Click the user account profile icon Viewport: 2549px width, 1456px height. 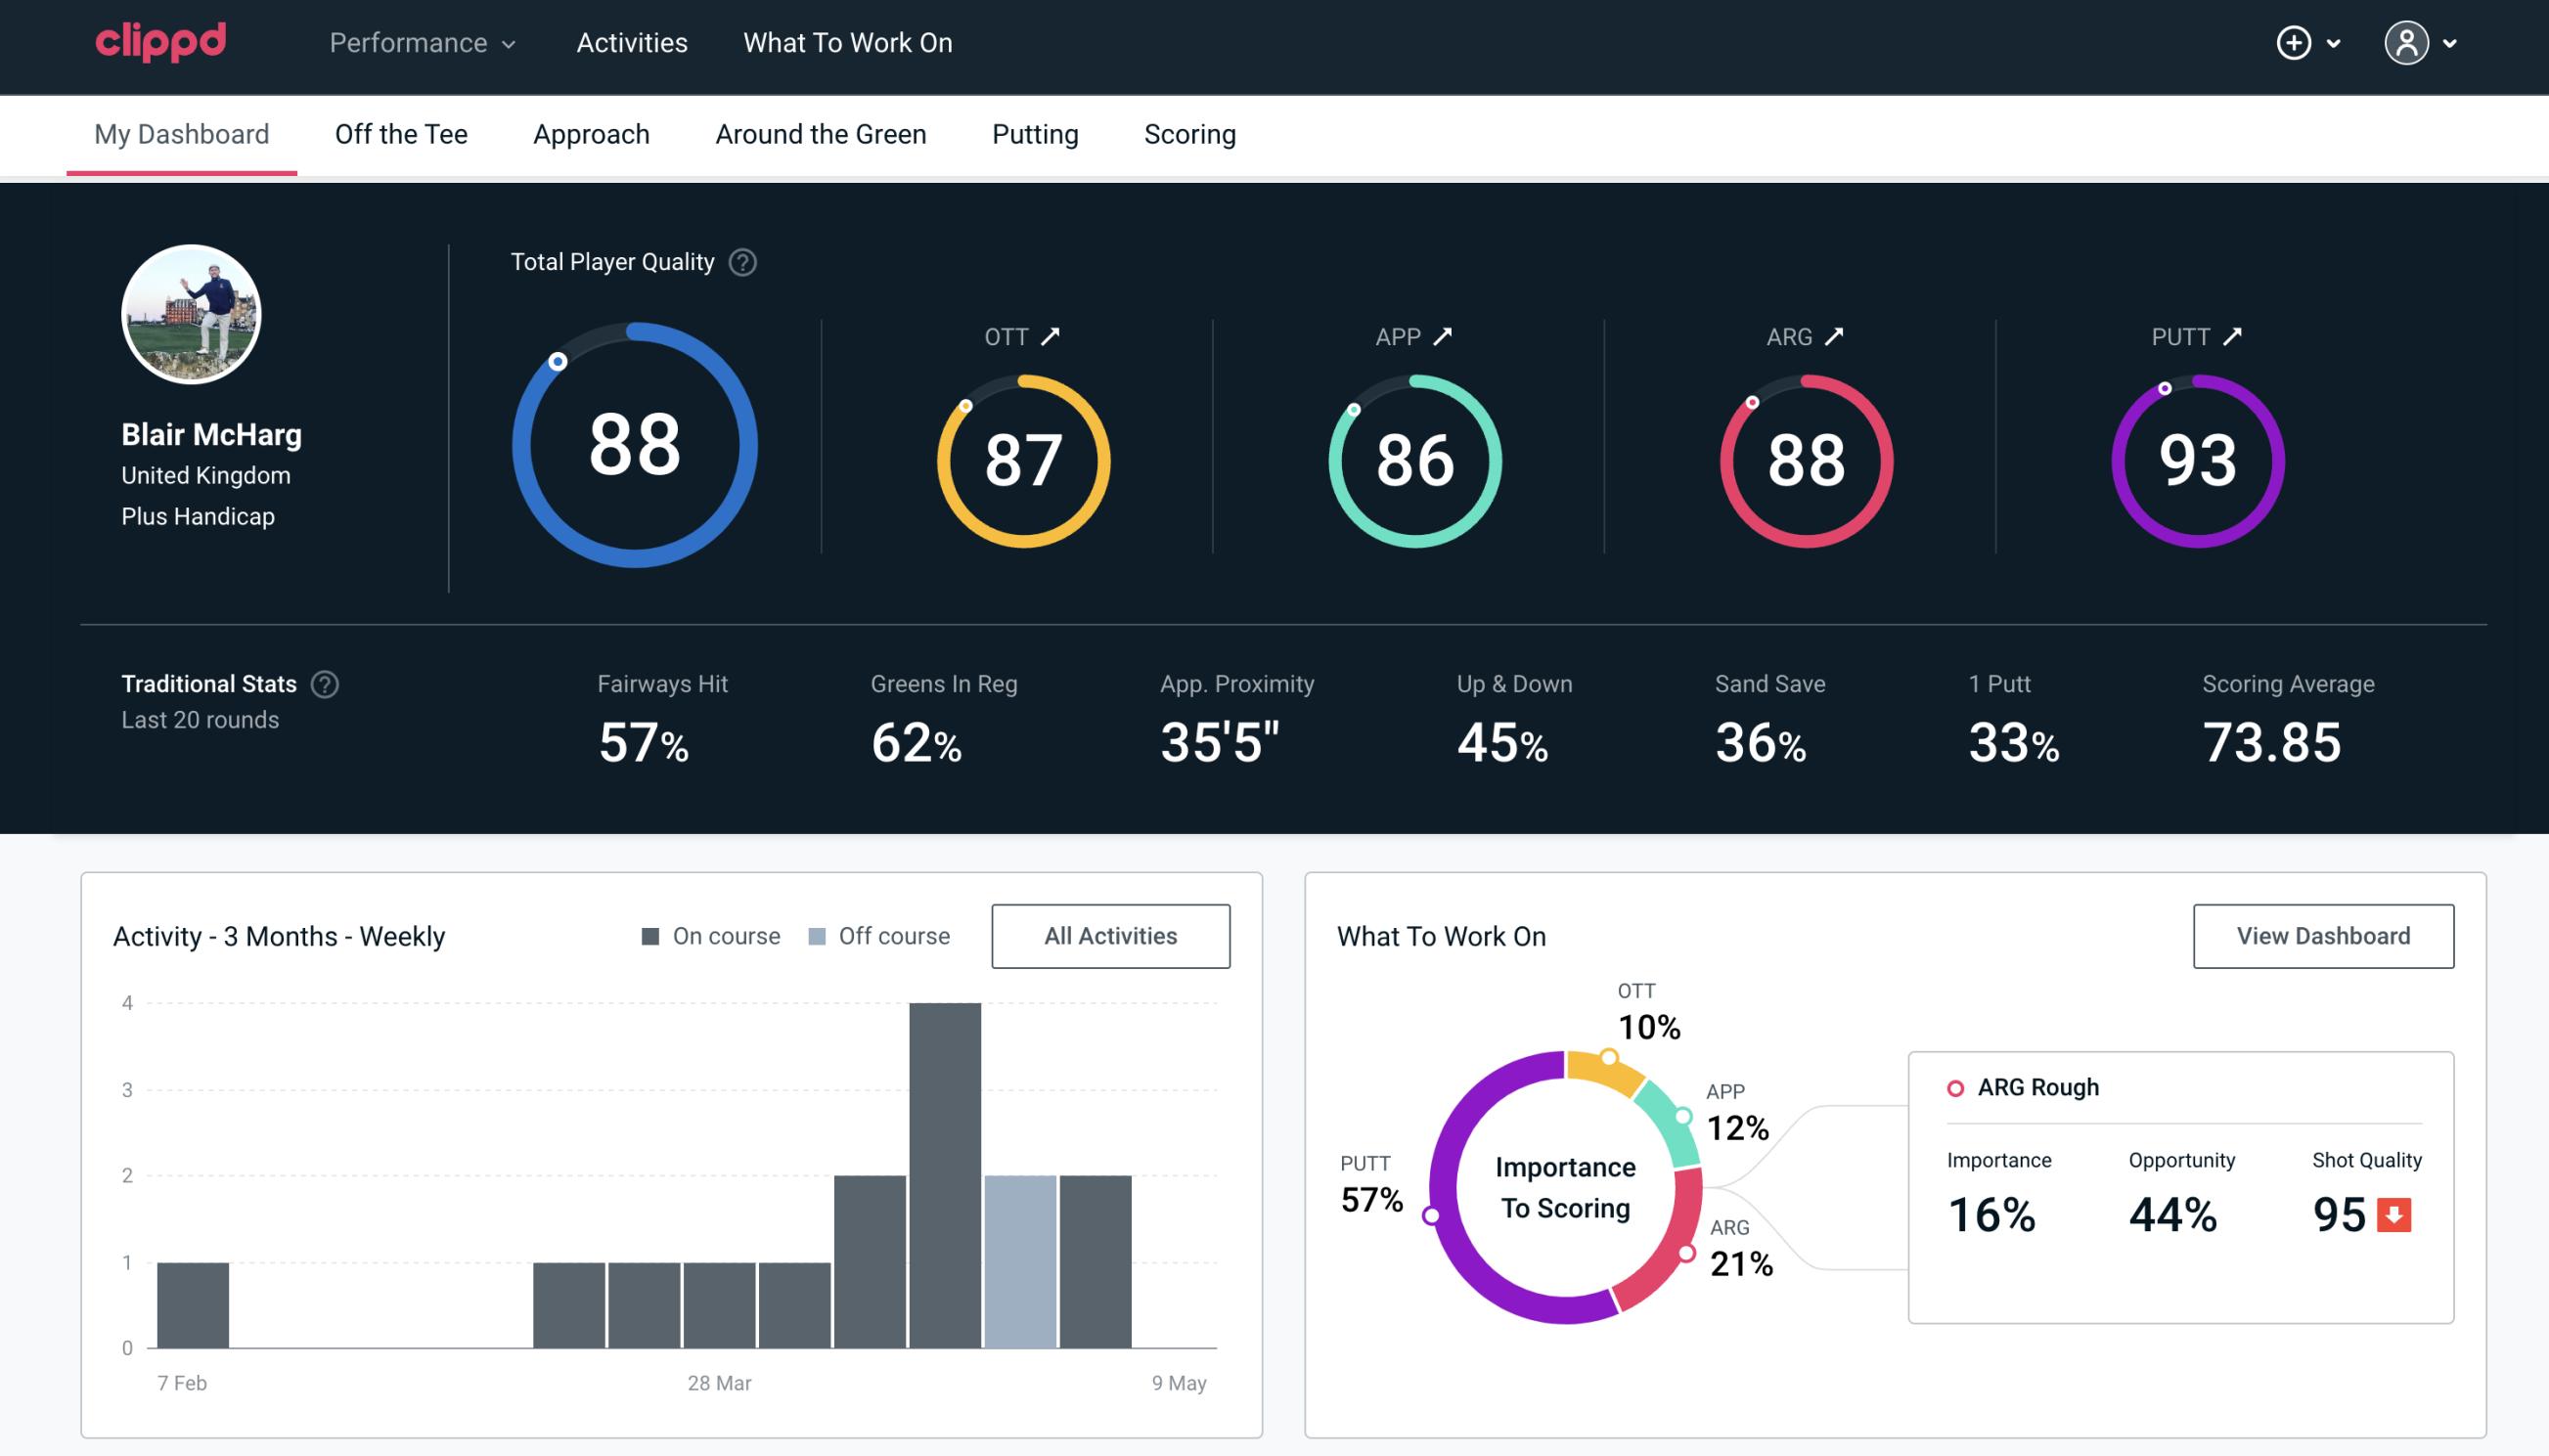pyautogui.click(x=2407, y=44)
